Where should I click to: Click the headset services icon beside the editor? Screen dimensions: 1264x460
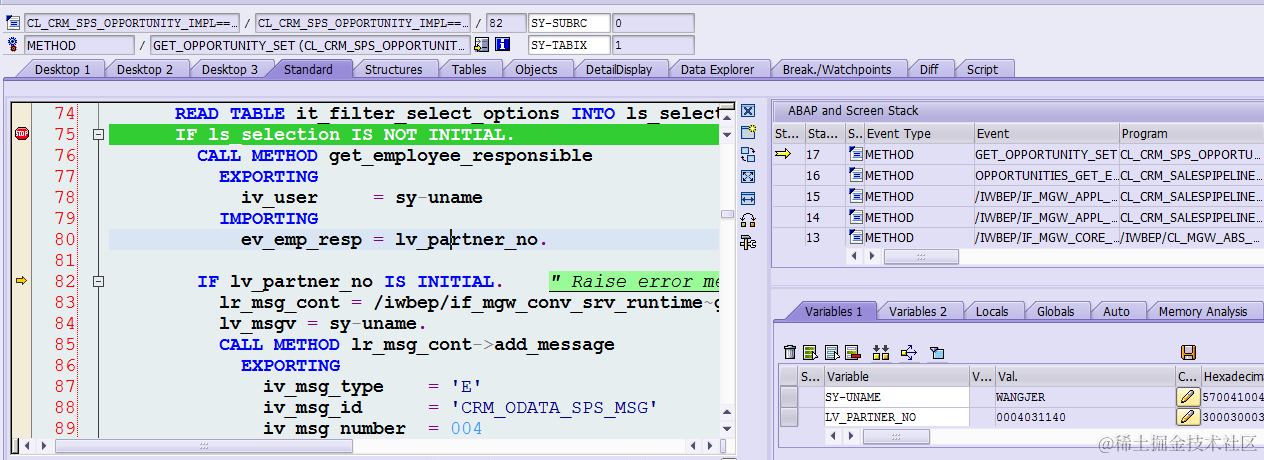pyautogui.click(x=748, y=220)
